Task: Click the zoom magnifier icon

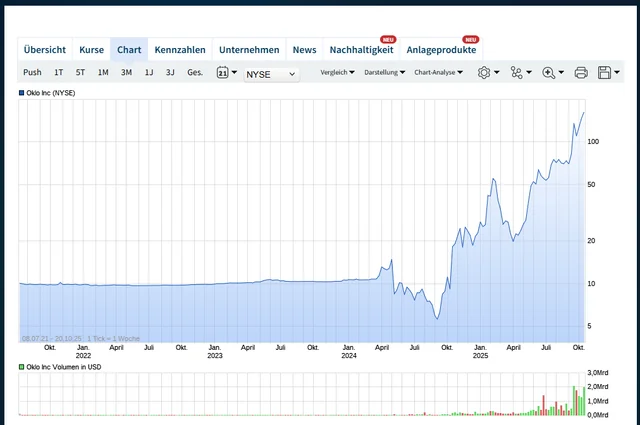Action: tap(550, 73)
